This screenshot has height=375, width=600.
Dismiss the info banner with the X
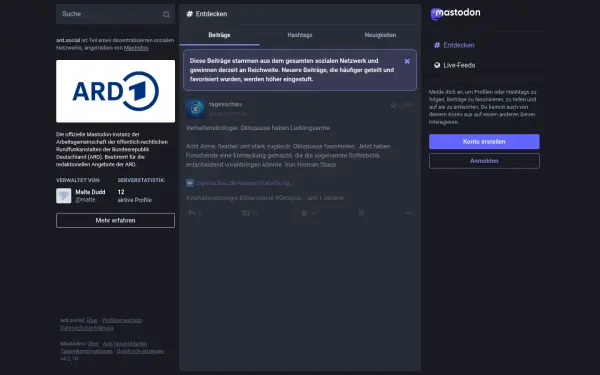pos(407,61)
